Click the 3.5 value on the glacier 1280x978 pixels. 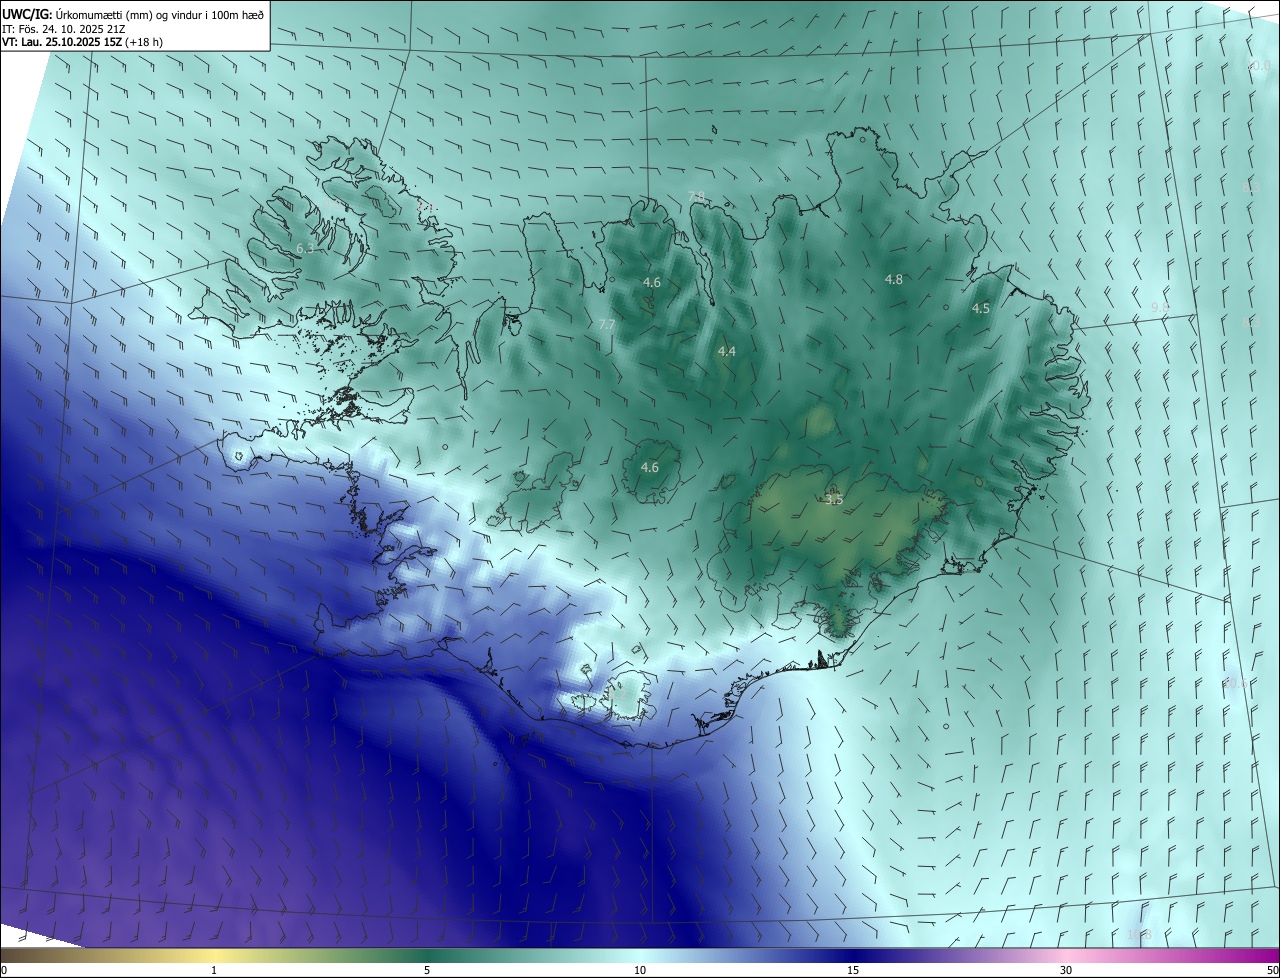[x=834, y=498]
